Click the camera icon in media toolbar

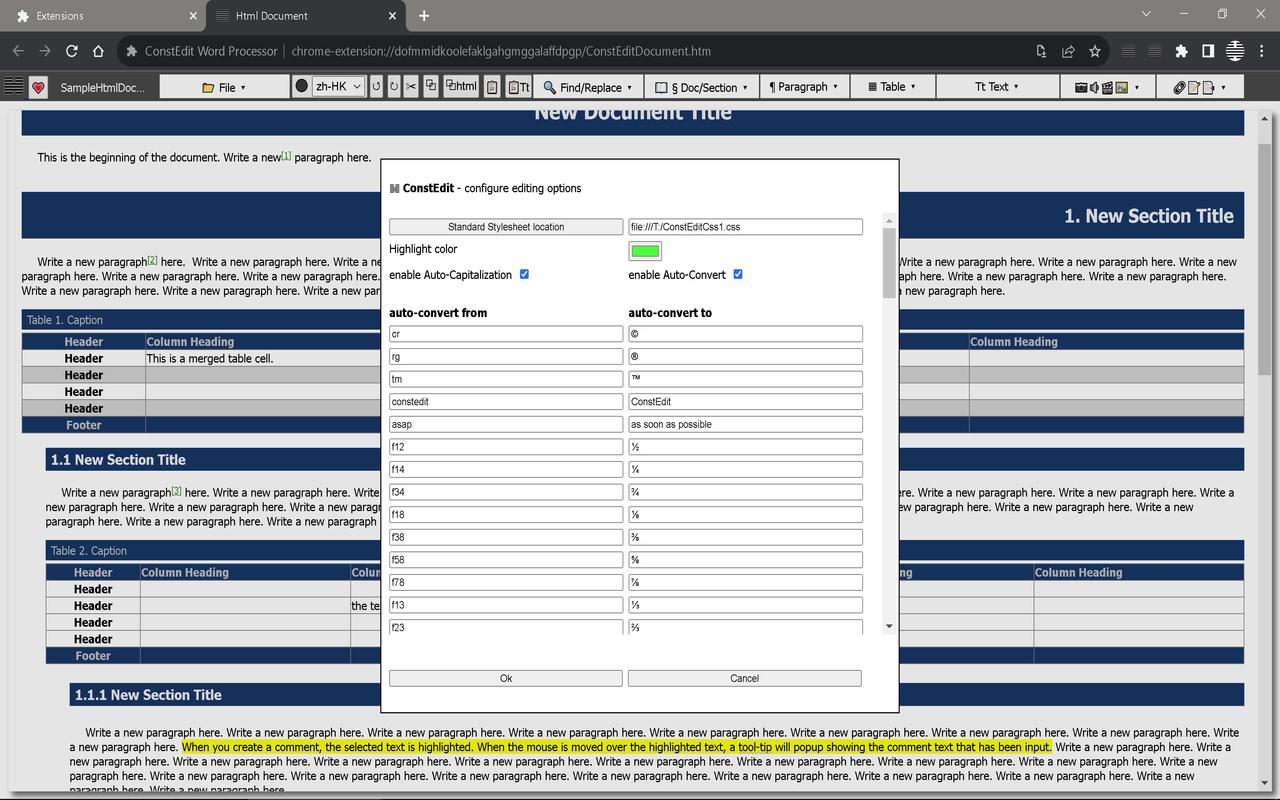(1081, 87)
